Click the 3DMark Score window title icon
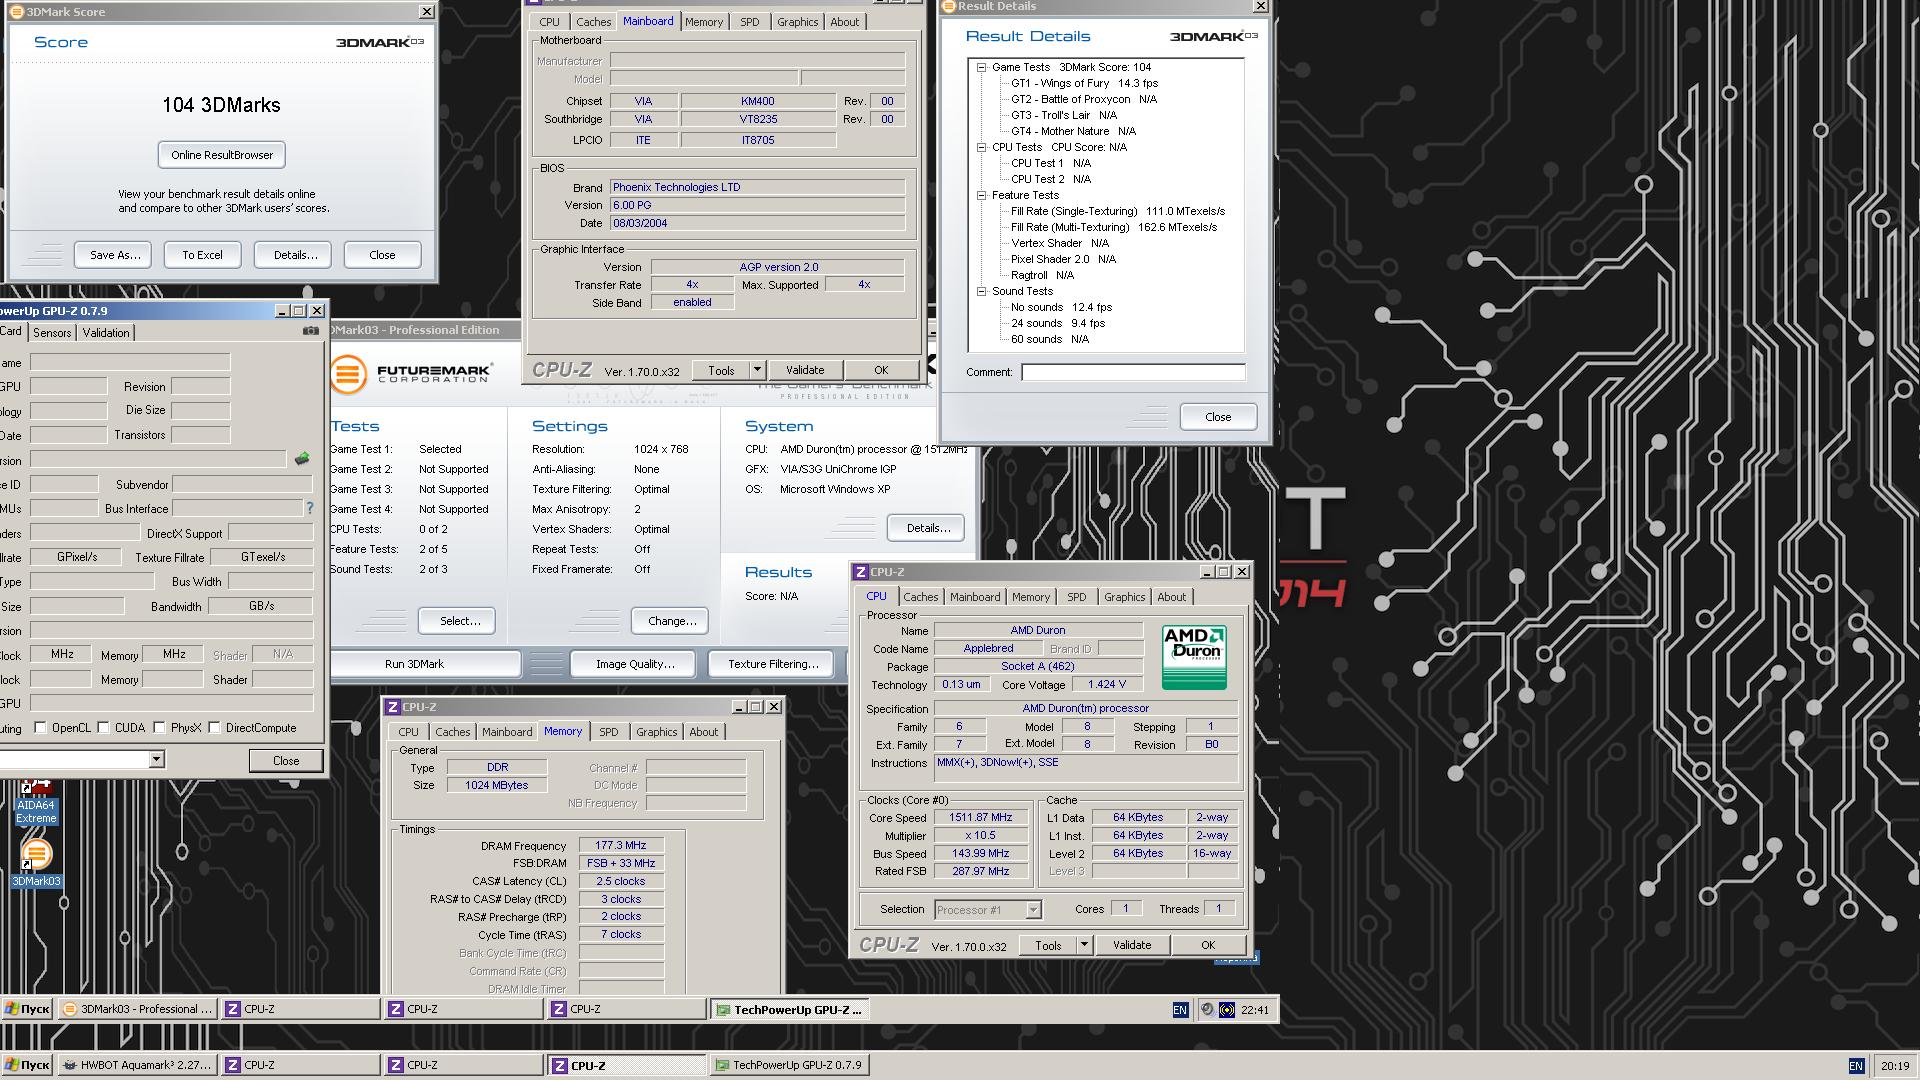Screen dimensions: 1920x1080 coord(17,12)
